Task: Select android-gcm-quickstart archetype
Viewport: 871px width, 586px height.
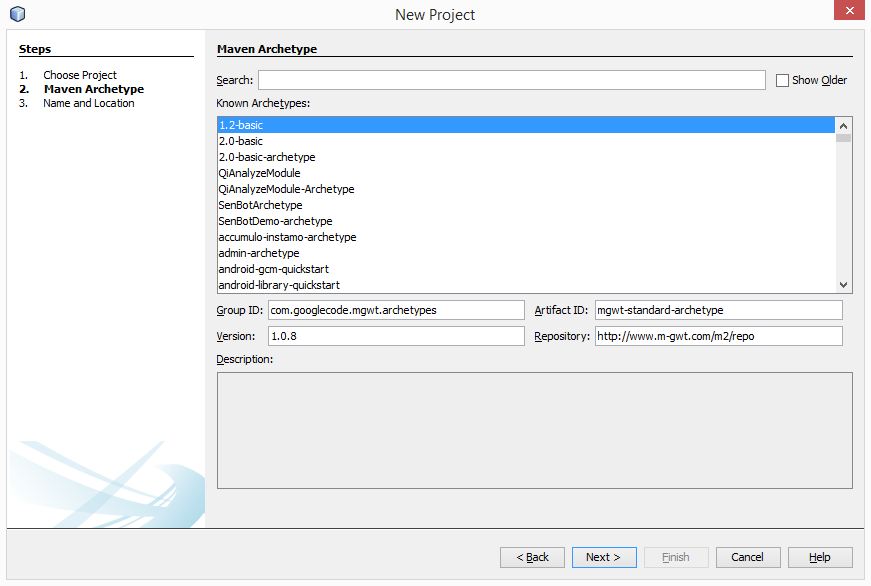Action: pos(526,269)
